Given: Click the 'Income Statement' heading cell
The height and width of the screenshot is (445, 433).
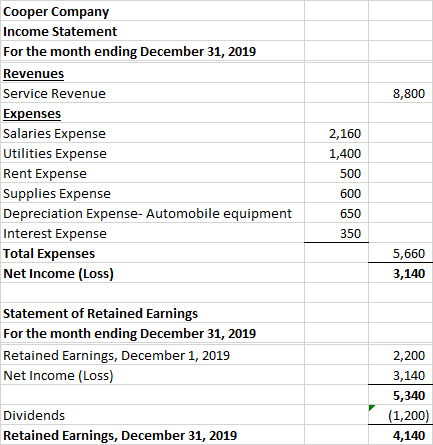Looking at the screenshot, I should (152, 31).
